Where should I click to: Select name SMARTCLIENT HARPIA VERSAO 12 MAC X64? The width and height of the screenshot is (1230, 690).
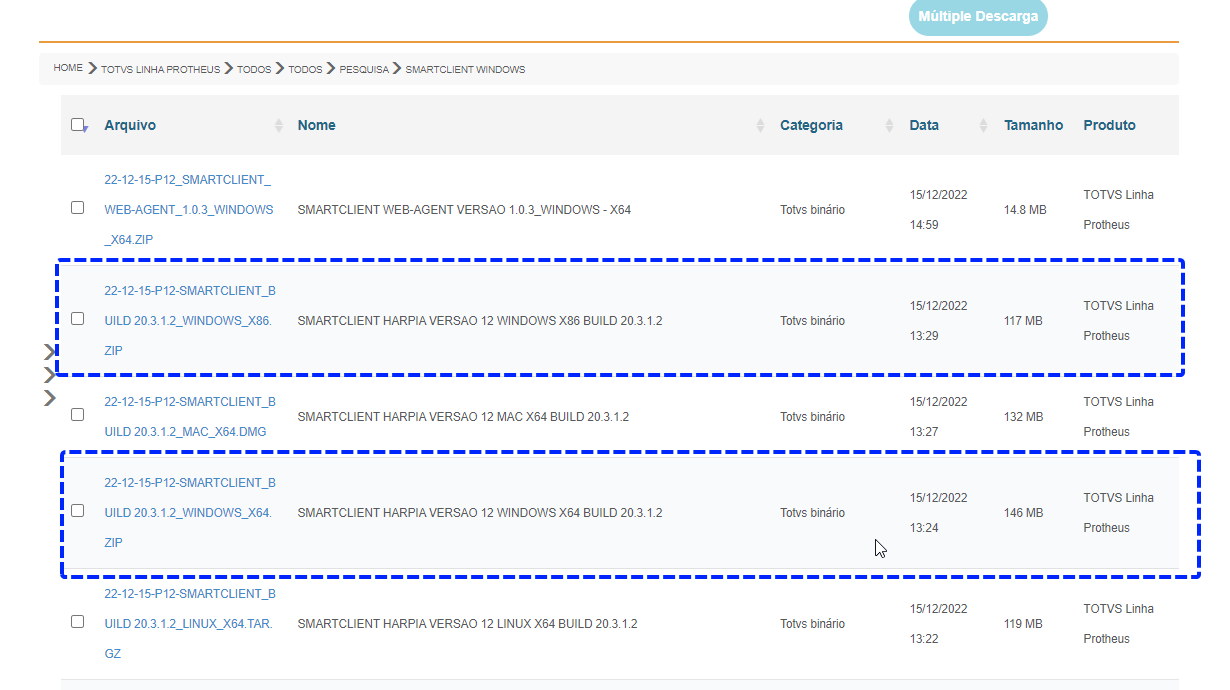463,417
